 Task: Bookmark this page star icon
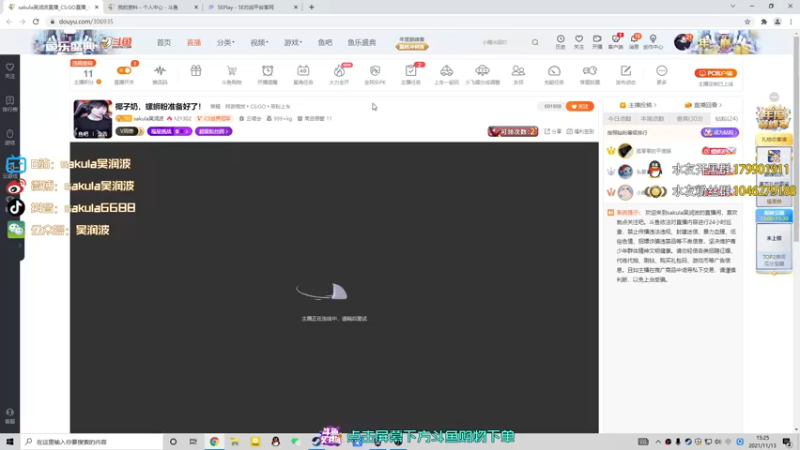(x=747, y=21)
